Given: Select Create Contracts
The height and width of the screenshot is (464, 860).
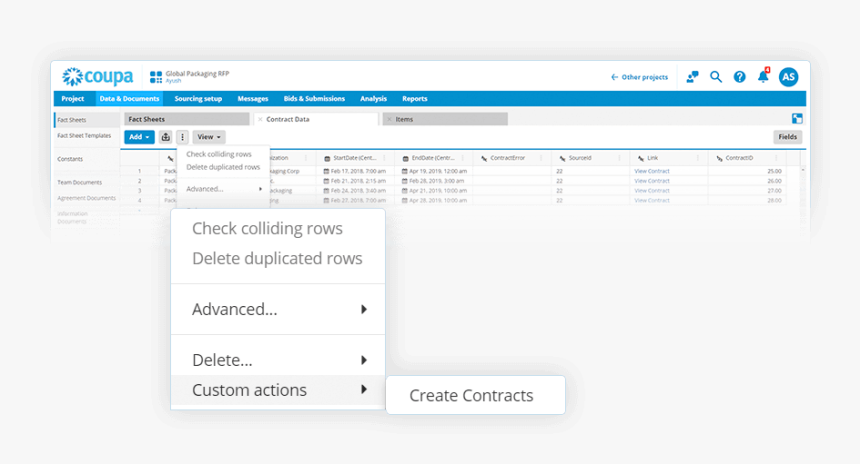Looking at the screenshot, I should pyautogui.click(x=476, y=395).
